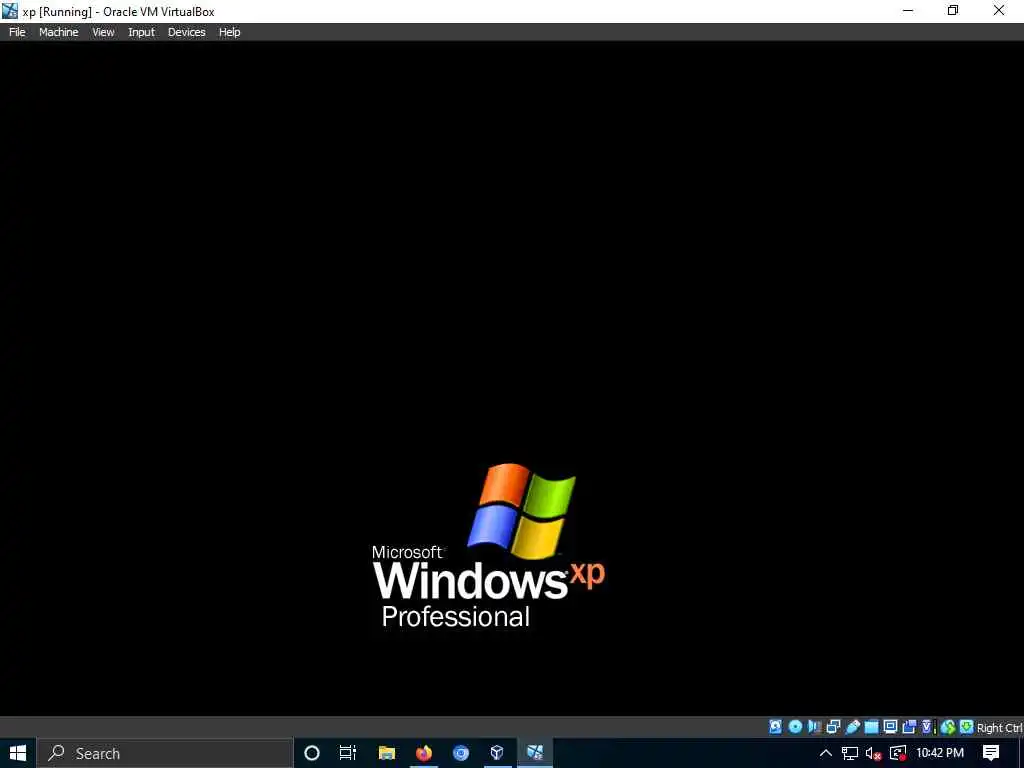This screenshot has height=768, width=1024.
Task: Click the network adapter indicator icon
Action: coord(833,727)
